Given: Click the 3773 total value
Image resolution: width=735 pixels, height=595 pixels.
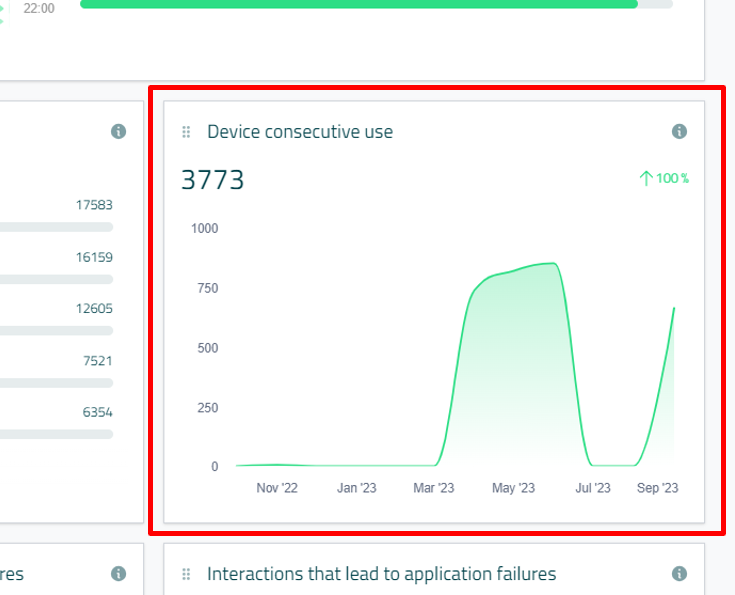Looking at the screenshot, I should 212,180.
